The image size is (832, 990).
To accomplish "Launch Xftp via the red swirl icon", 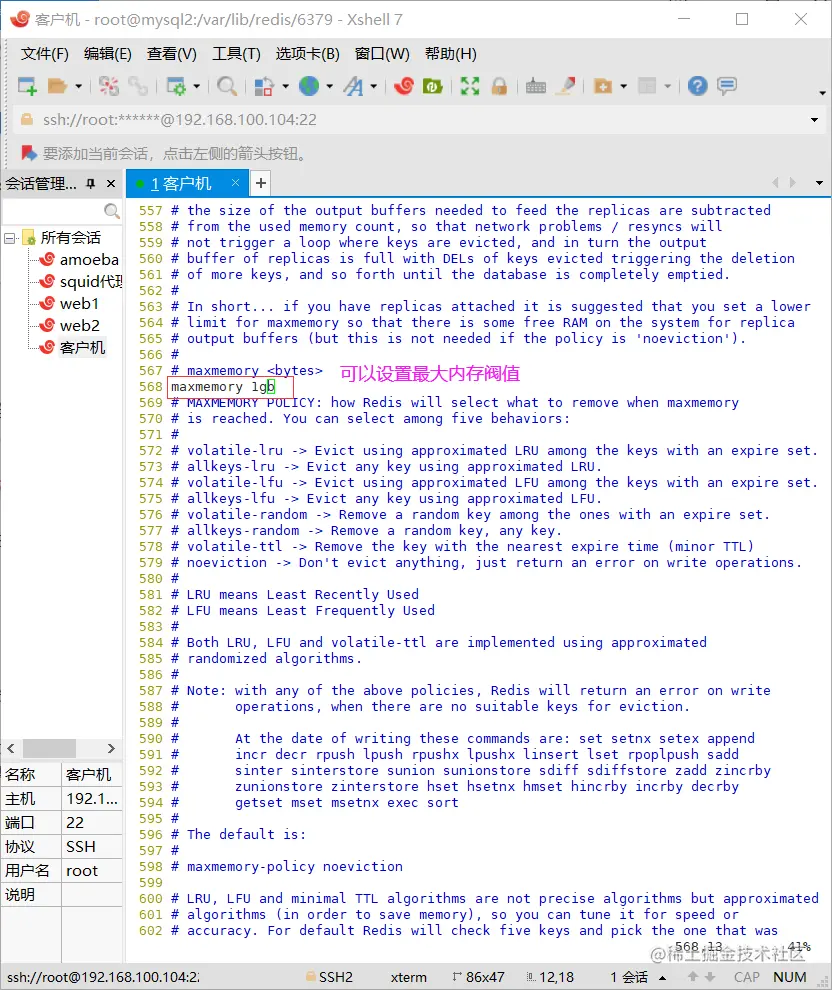I will 403,86.
